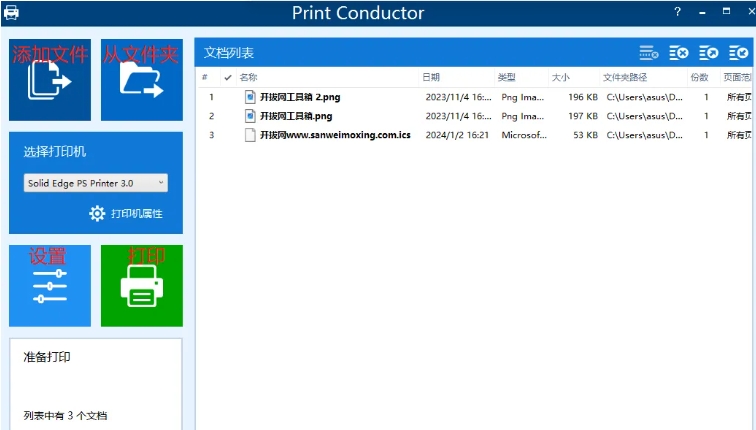Click the 列表中有 3 个文档 status line

coord(65,416)
